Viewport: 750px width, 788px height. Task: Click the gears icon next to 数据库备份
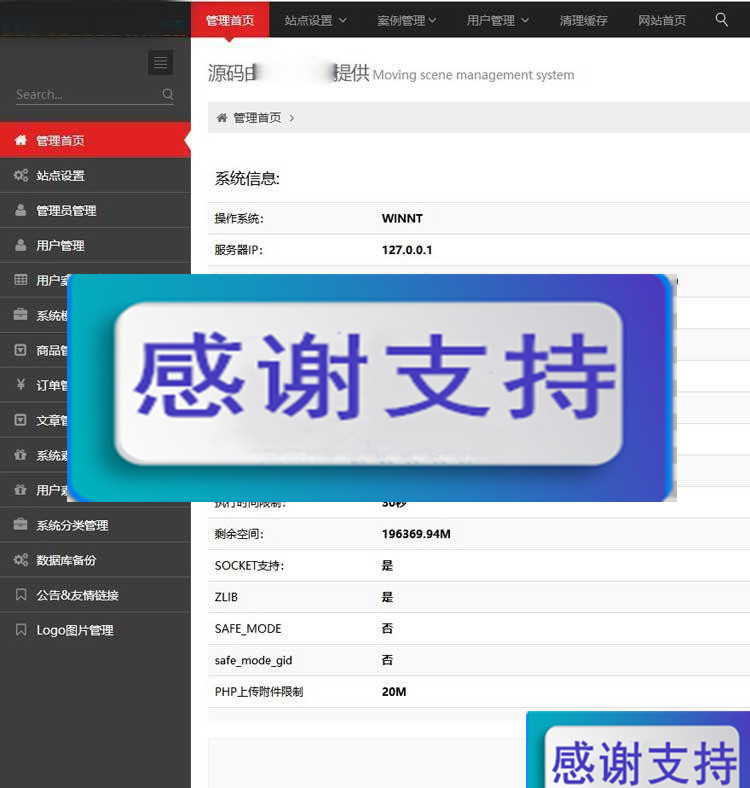click(21, 561)
